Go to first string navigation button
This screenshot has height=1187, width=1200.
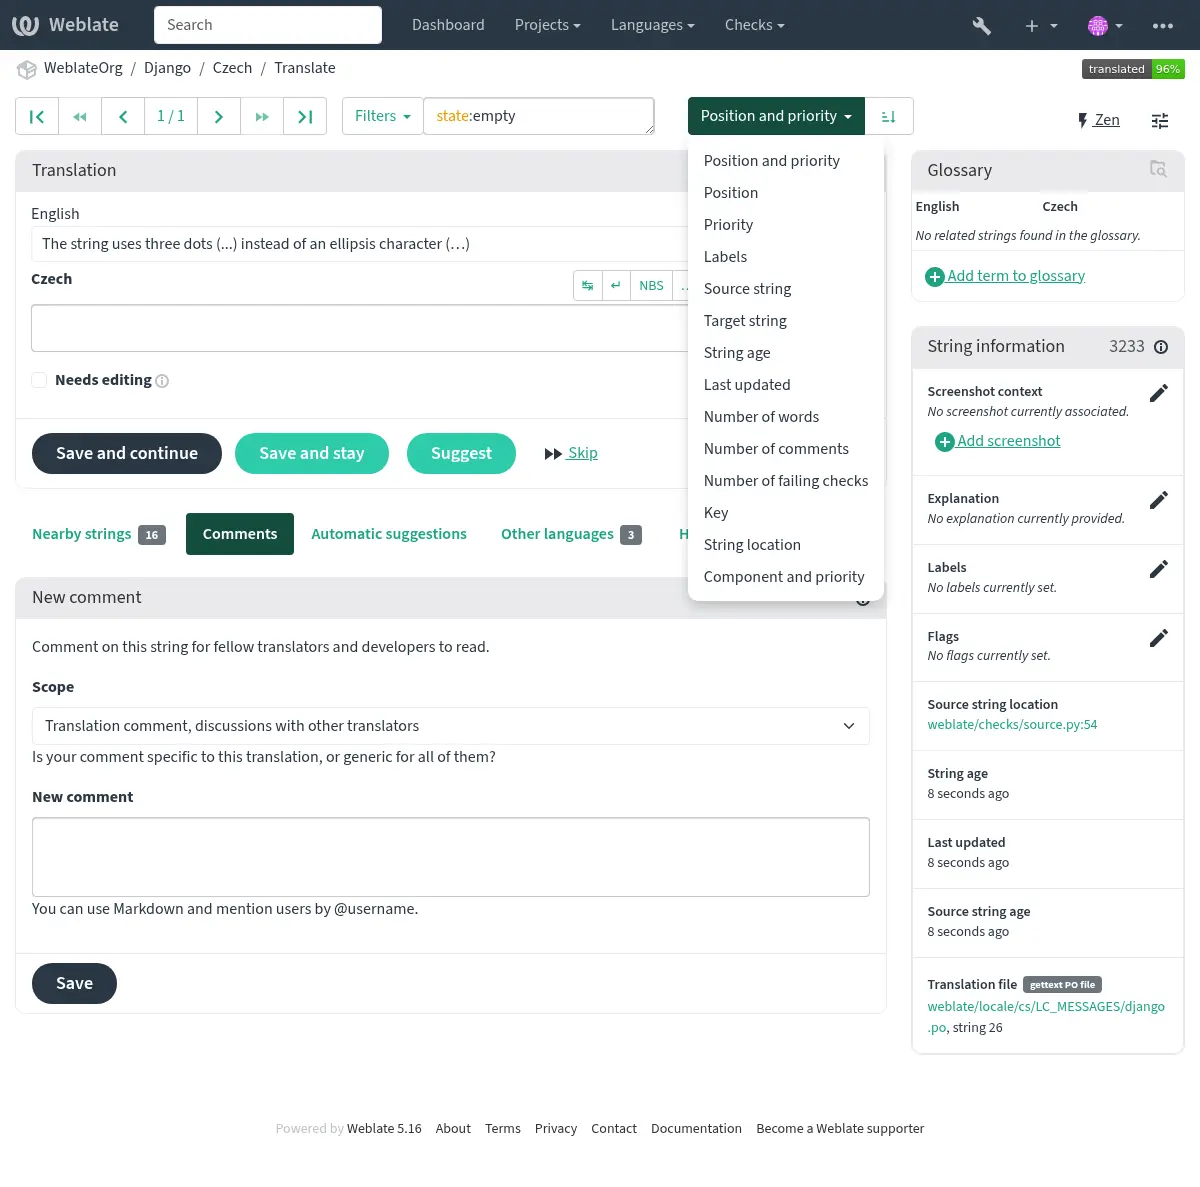[37, 117]
